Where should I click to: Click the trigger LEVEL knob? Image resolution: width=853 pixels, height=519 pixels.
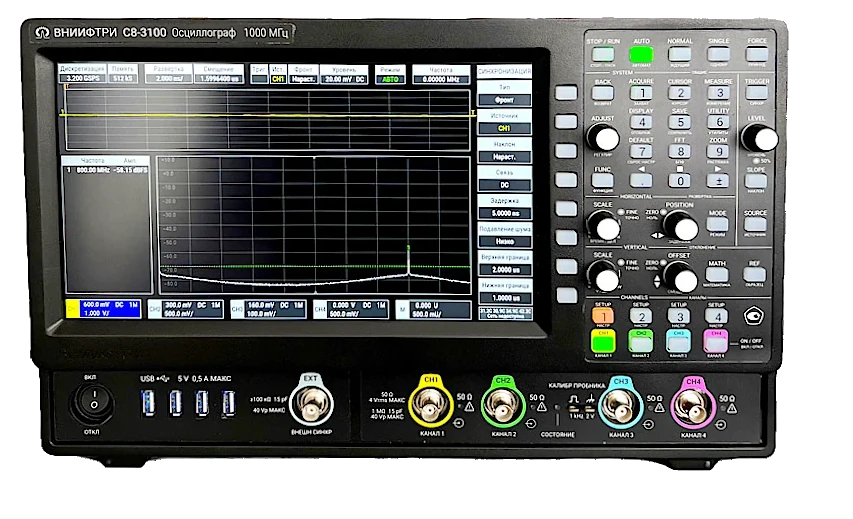[x=759, y=137]
